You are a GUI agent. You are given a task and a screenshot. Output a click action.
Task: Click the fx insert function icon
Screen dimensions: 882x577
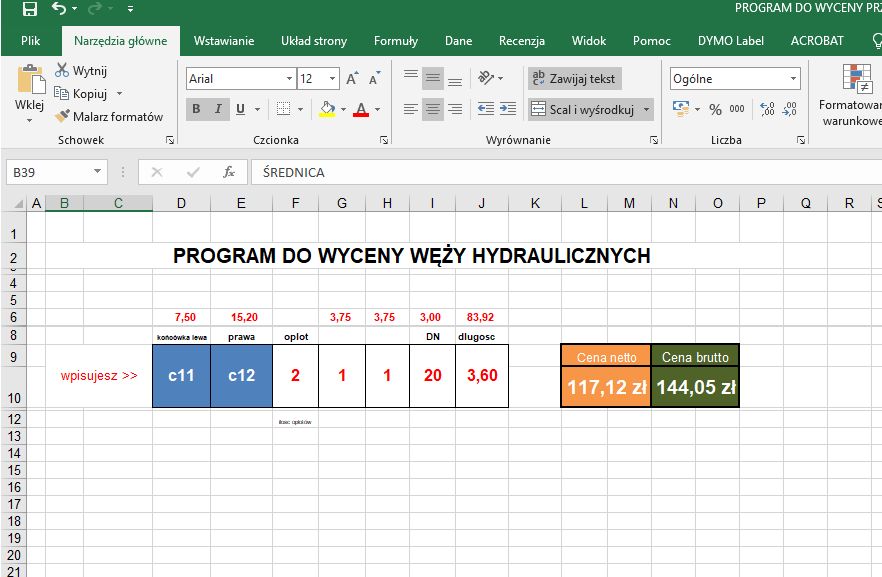coord(229,172)
